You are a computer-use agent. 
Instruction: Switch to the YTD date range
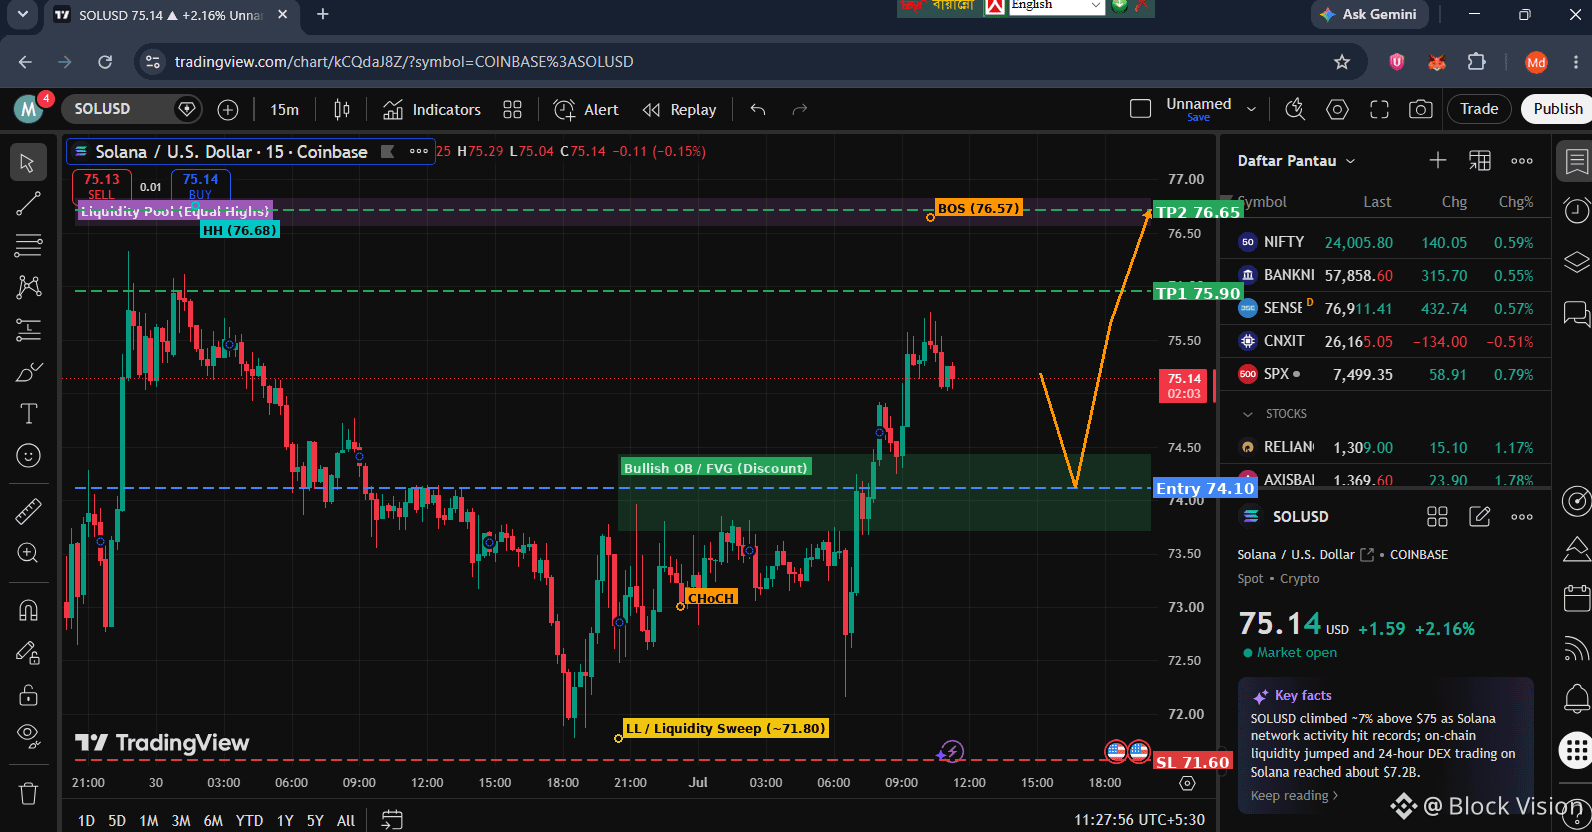(x=249, y=821)
